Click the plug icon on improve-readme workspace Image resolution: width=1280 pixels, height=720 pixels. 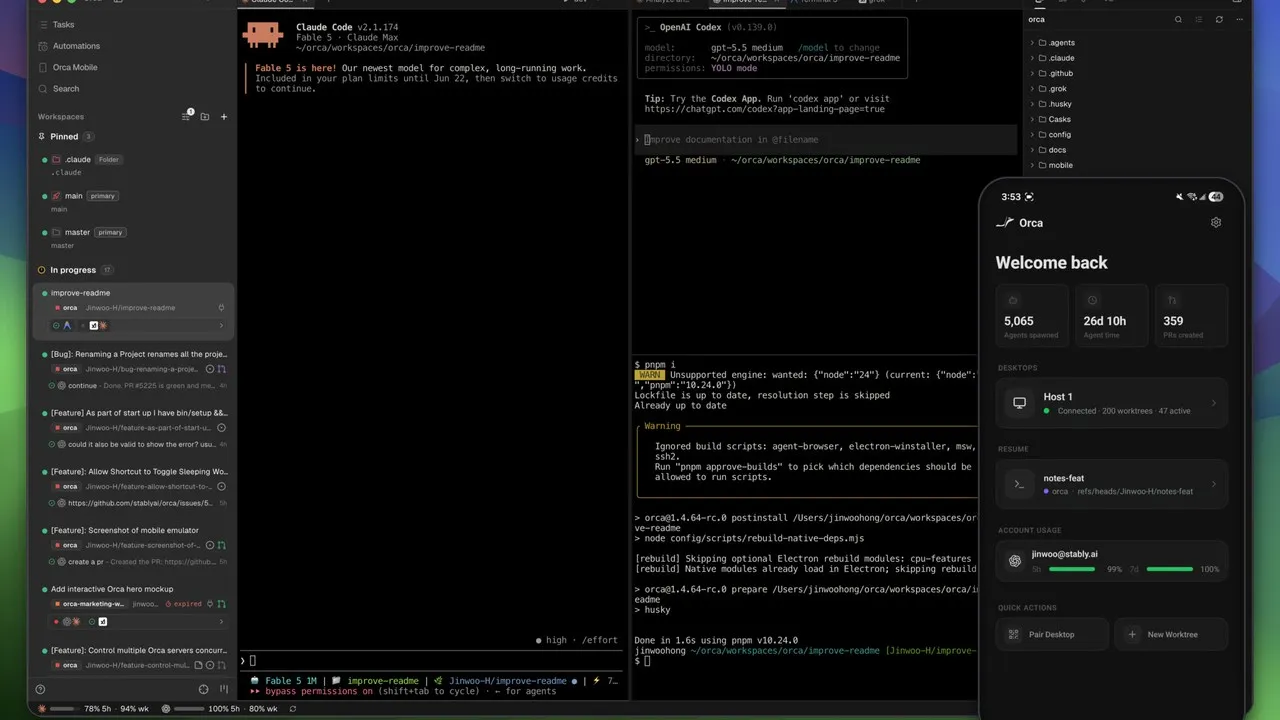(221, 308)
